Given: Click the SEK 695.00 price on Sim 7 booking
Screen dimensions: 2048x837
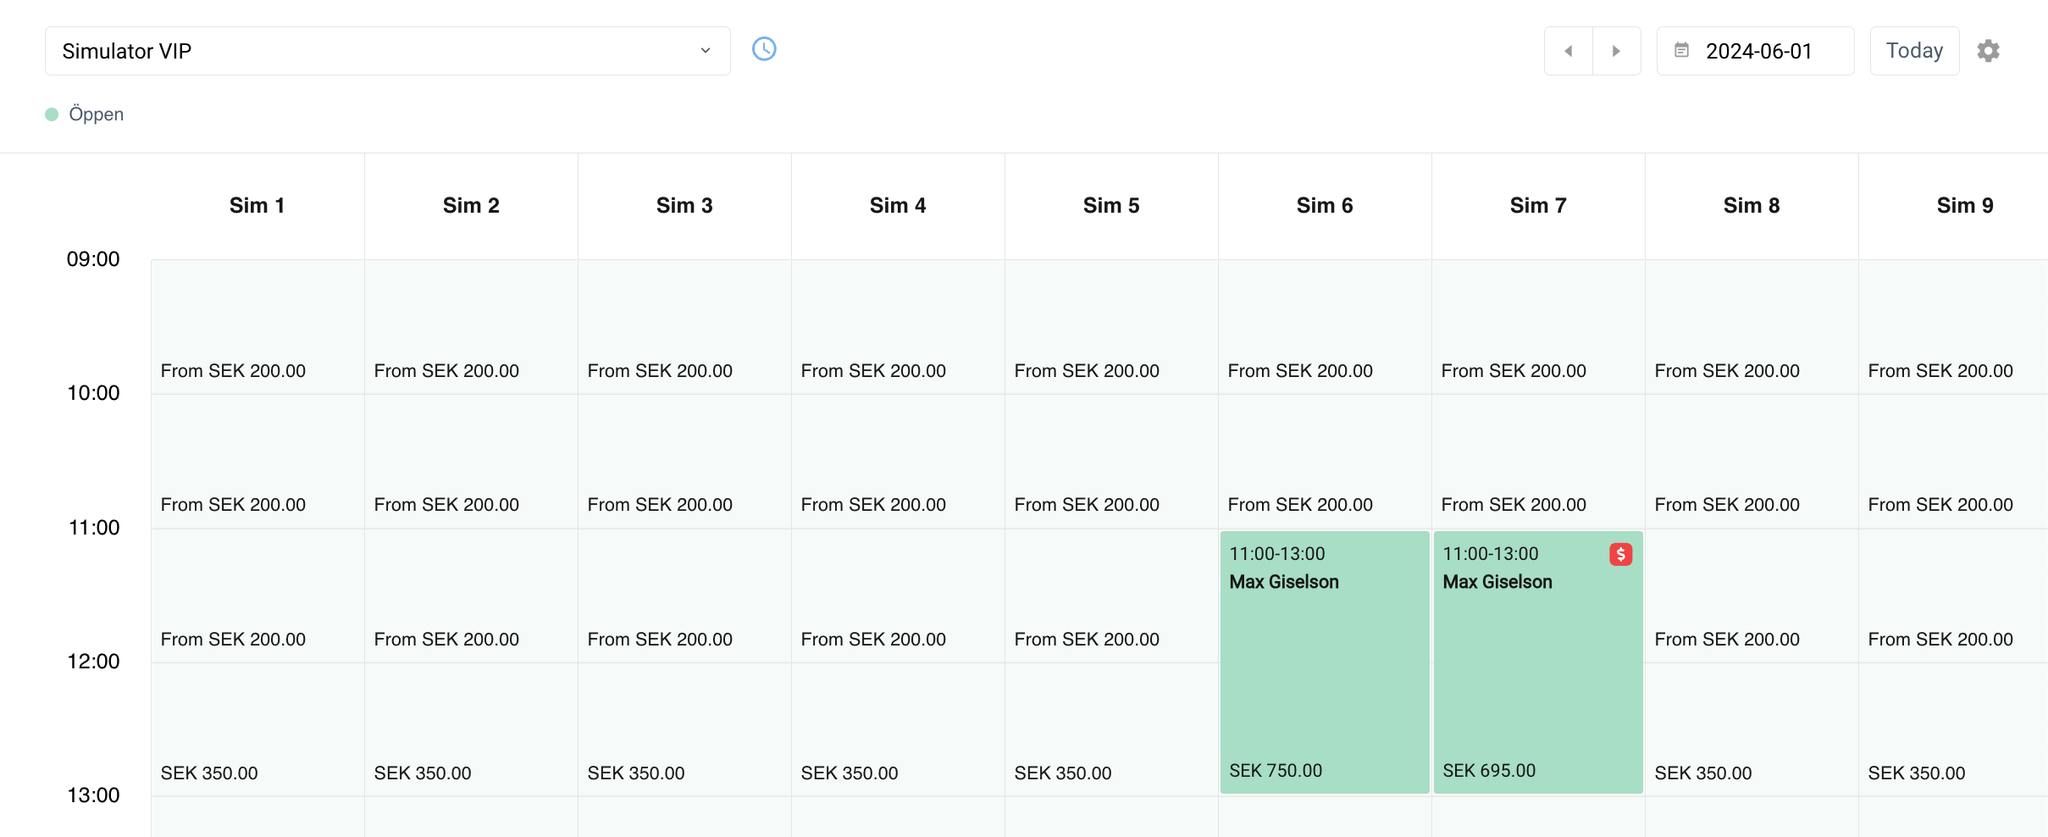Looking at the screenshot, I should coord(1489,771).
